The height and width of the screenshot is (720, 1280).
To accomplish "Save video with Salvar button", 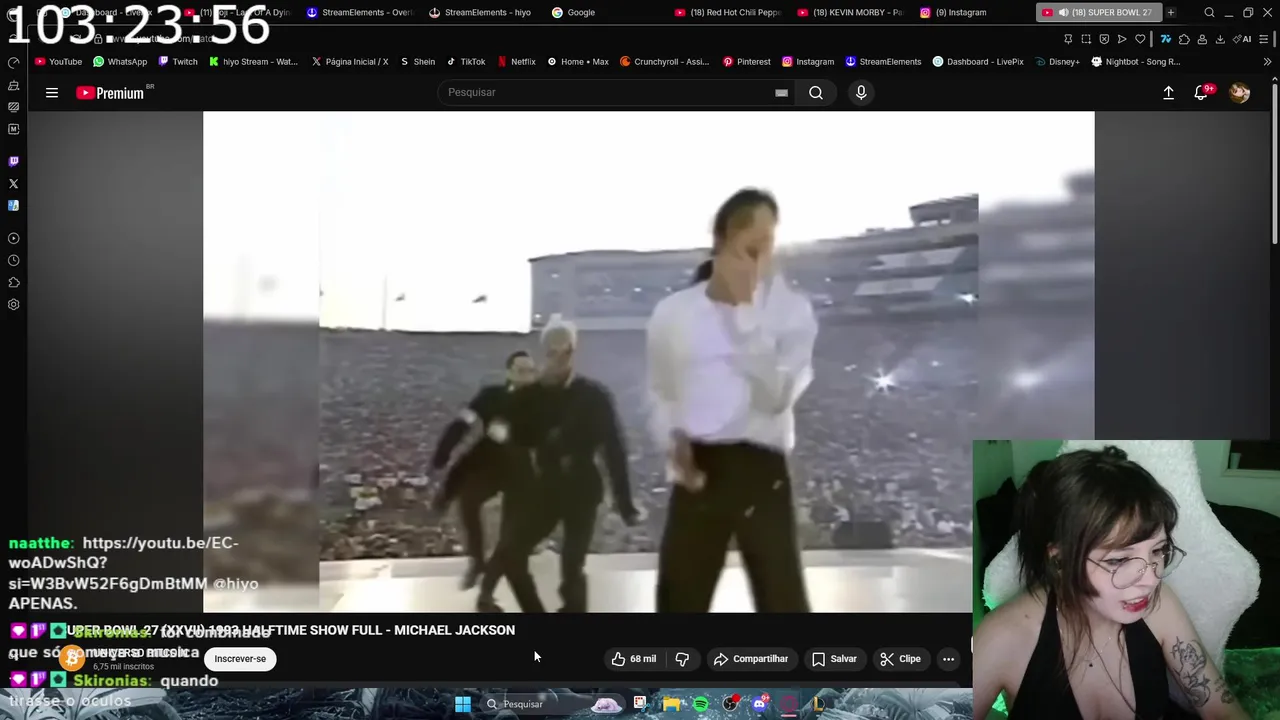I will click(834, 659).
